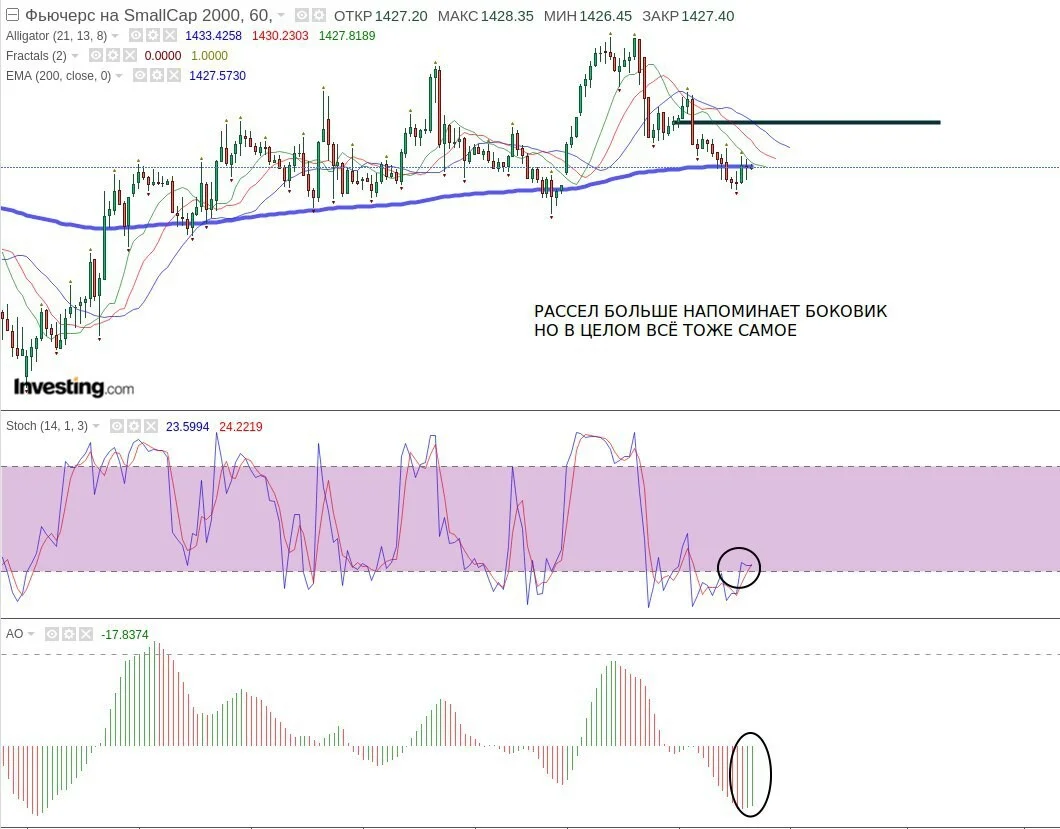
Task: Click the Alligator (21, 13, 8) legend label
Action: point(57,36)
